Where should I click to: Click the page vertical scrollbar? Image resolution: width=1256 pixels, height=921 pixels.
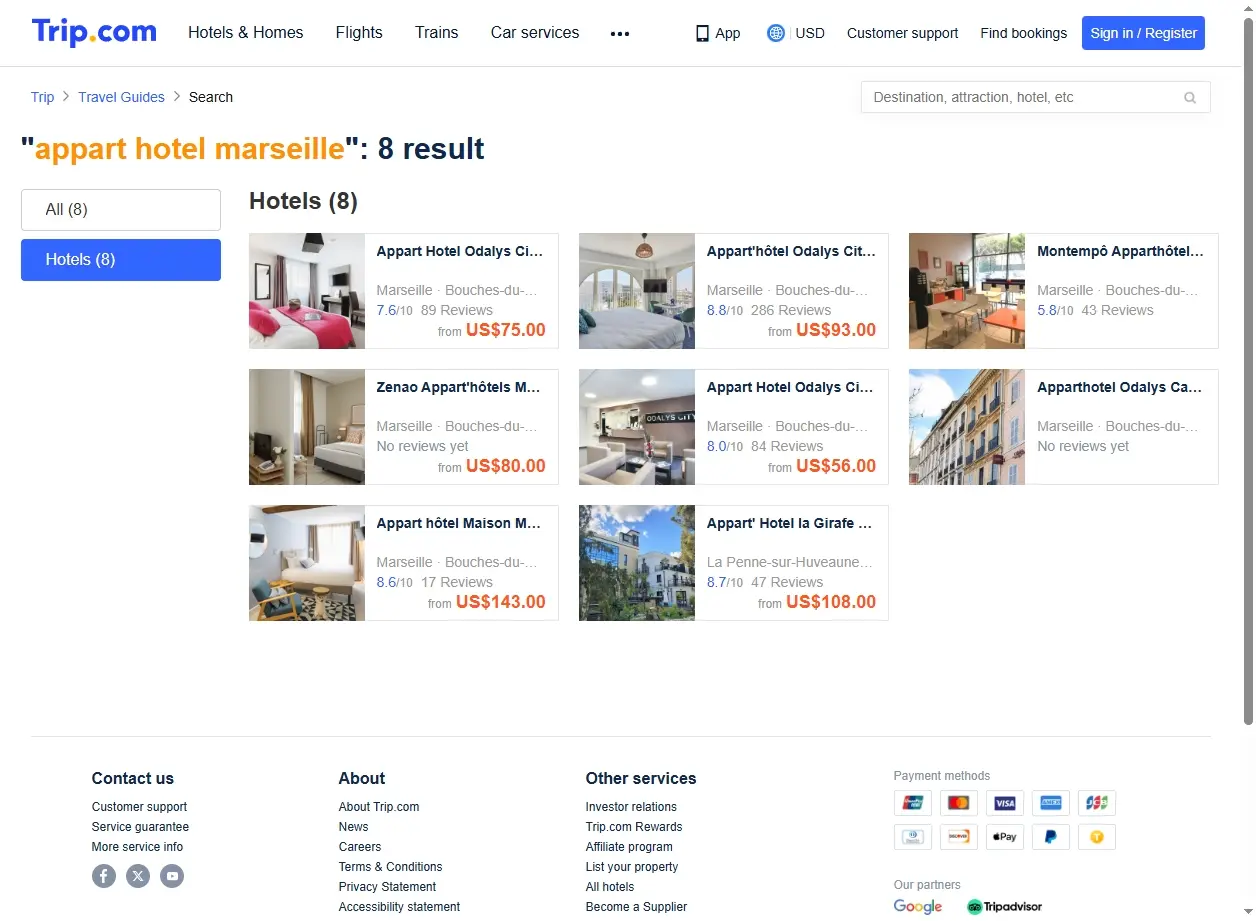click(1248, 370)
